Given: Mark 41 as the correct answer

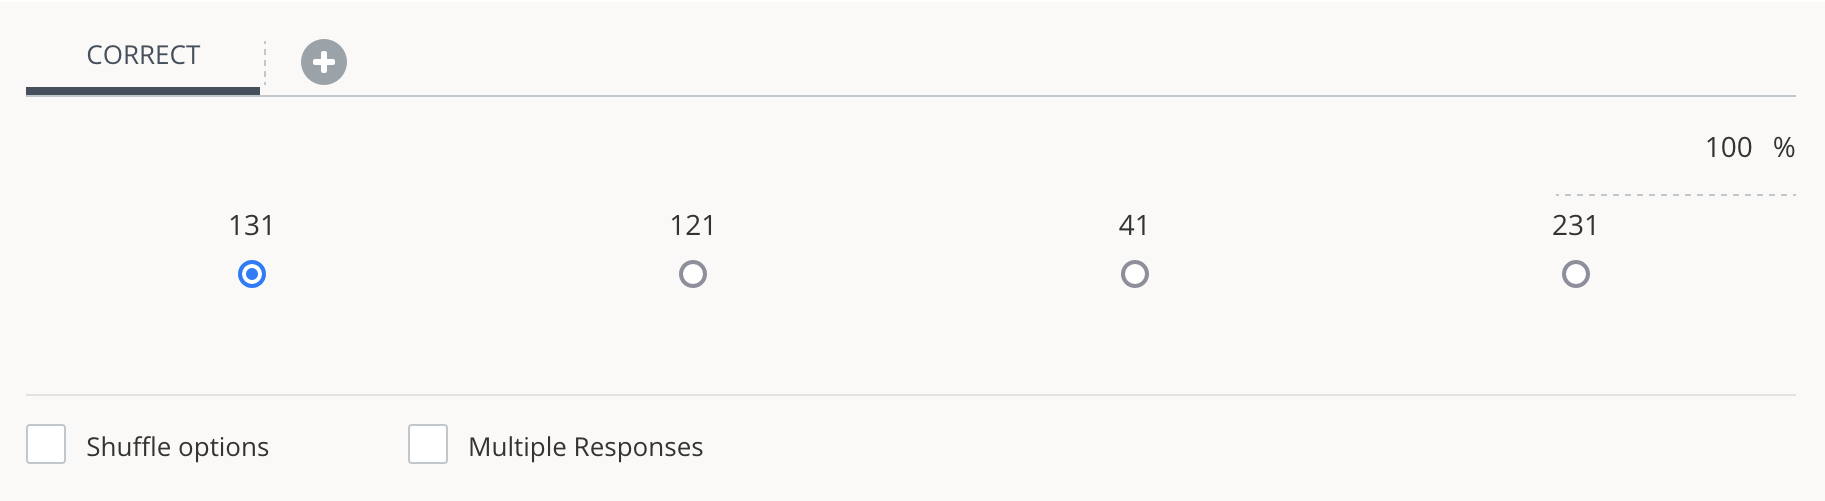Looking at the screenshot, I should 1134,274.
